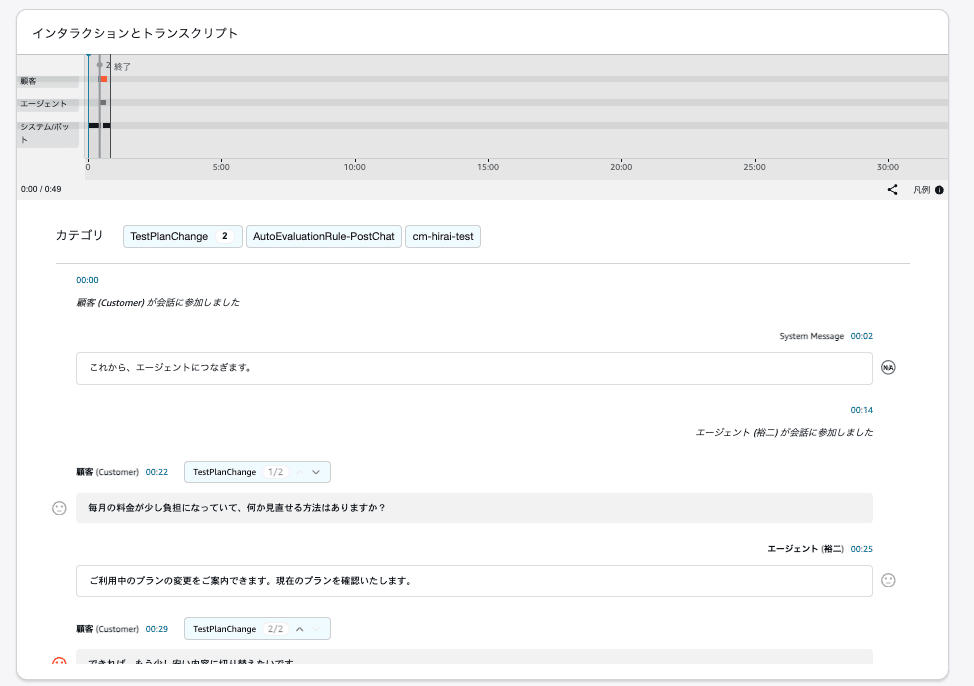This screenshot has width=974, height=686.
Task: Click customer message about 毎月の料金
Action: pyautogui.click(x=475, y=508)
